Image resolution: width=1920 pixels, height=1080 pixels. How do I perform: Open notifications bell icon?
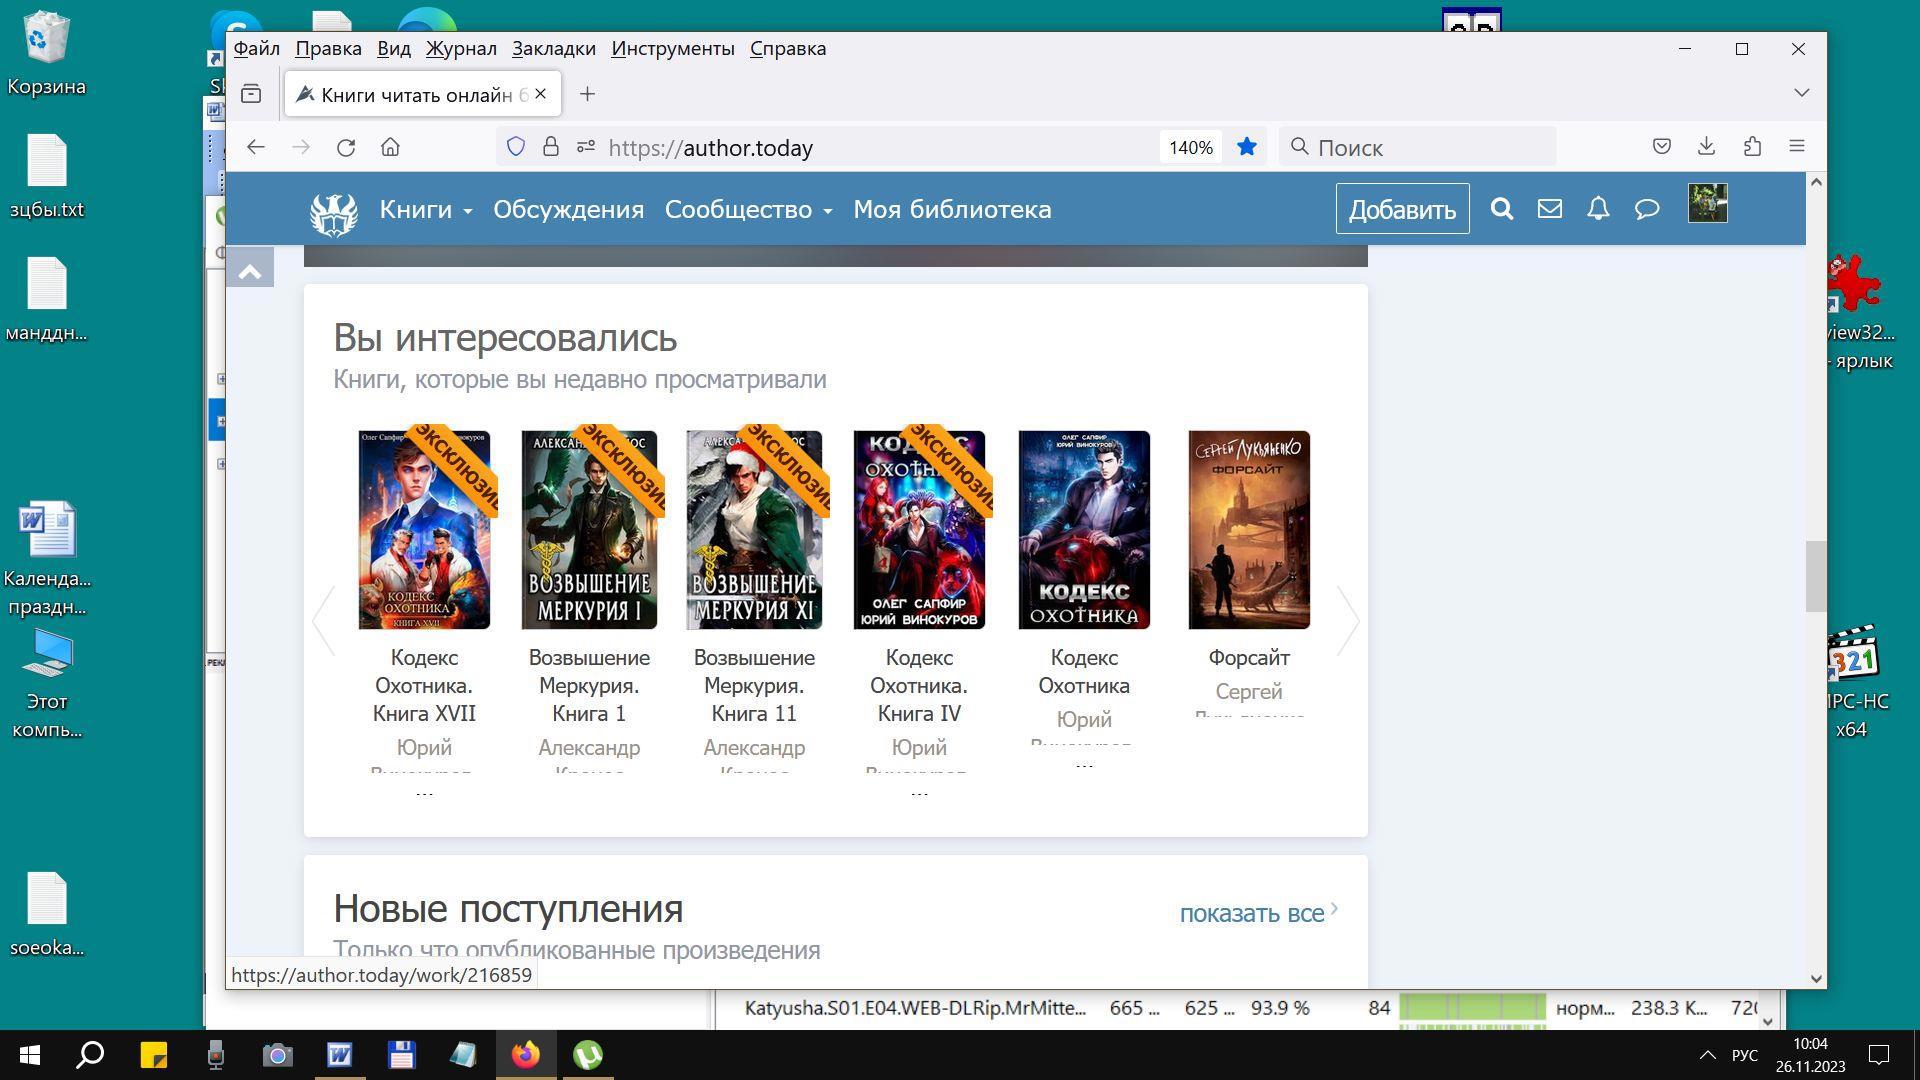click(1598, 209)
